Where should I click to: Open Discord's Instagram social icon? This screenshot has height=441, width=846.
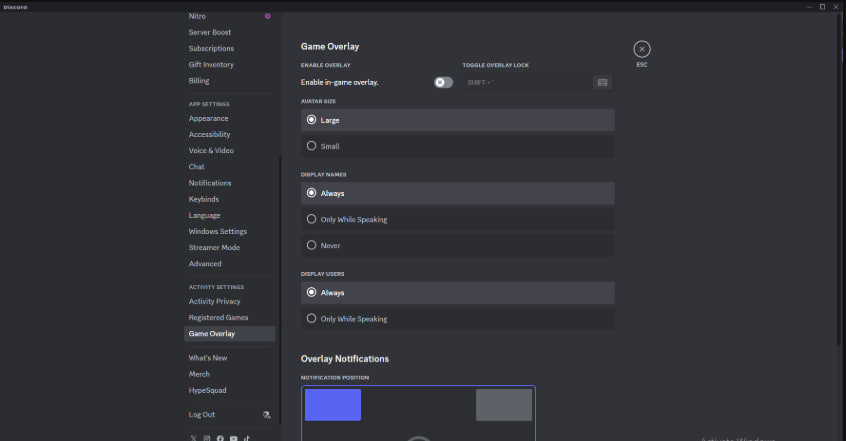(x=207, y=438)
